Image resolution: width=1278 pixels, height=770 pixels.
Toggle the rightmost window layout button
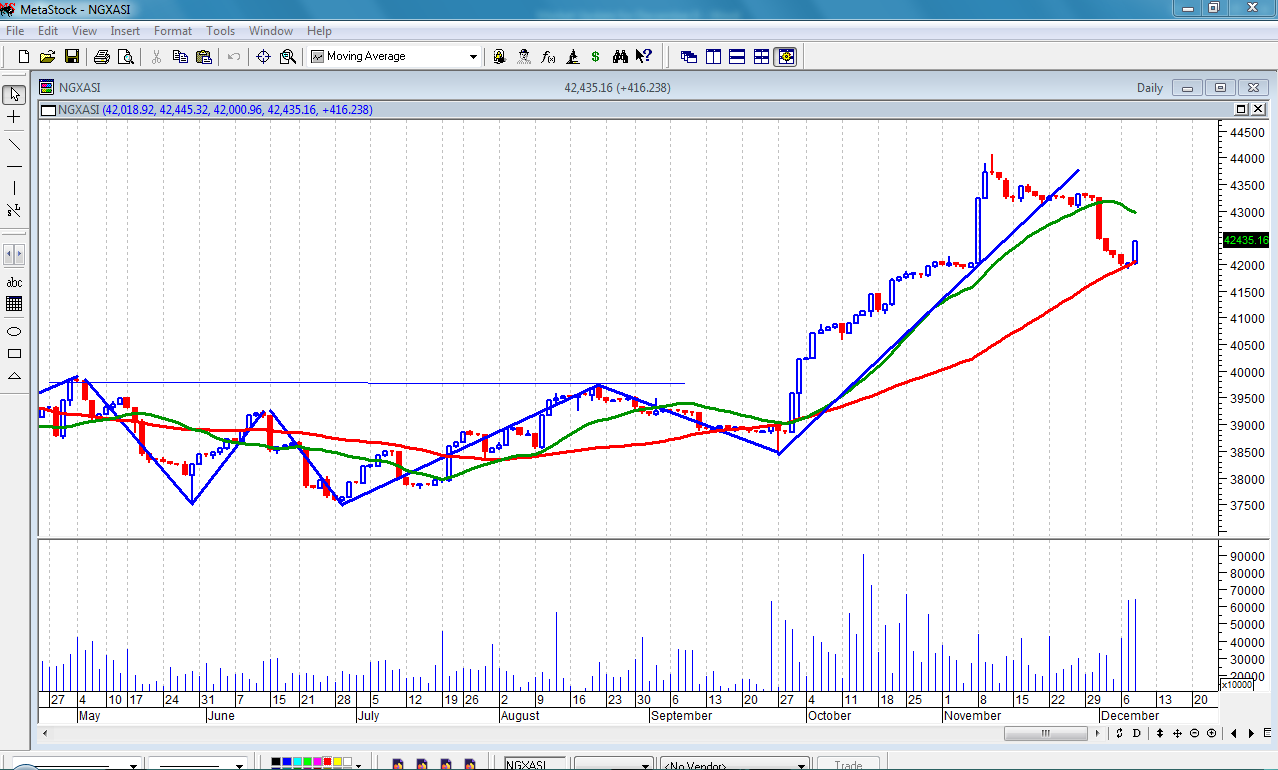click(786, 57)
